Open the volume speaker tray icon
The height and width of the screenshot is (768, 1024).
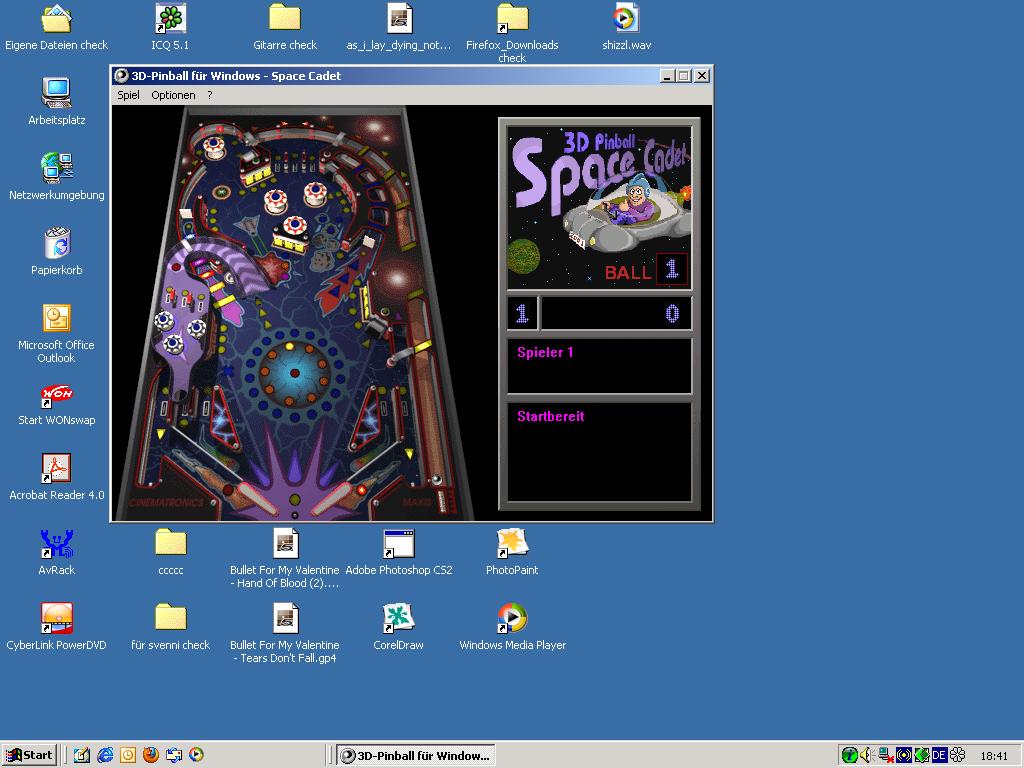(867, 756)
